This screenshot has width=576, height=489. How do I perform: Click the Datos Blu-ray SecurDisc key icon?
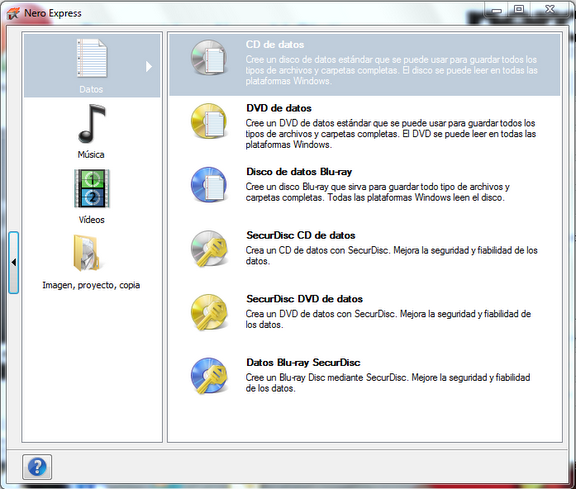pyautogui.click(x=209, y=375)
